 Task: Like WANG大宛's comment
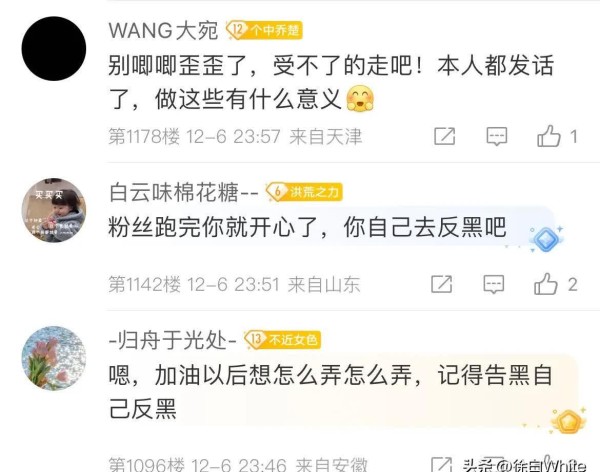(x=549, y=136)
